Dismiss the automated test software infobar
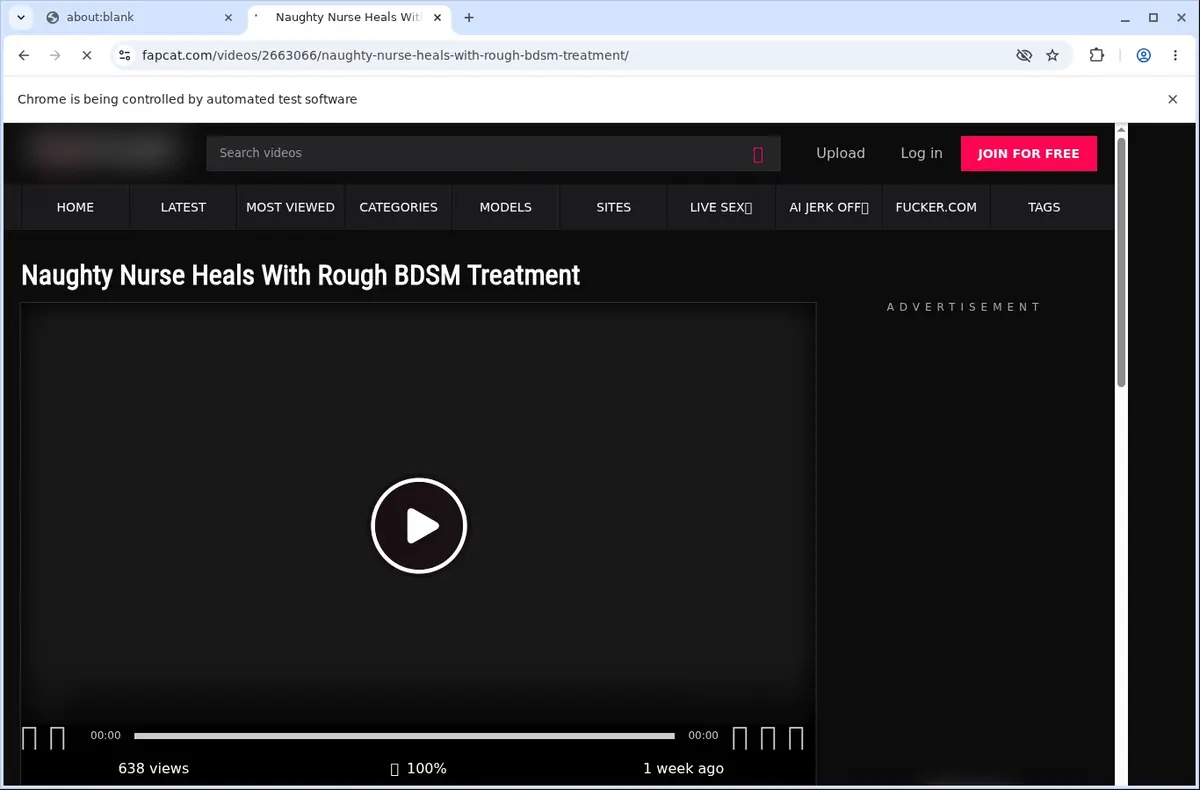The height and width of the screenshot is (790, 1200). pos(1173,99)
